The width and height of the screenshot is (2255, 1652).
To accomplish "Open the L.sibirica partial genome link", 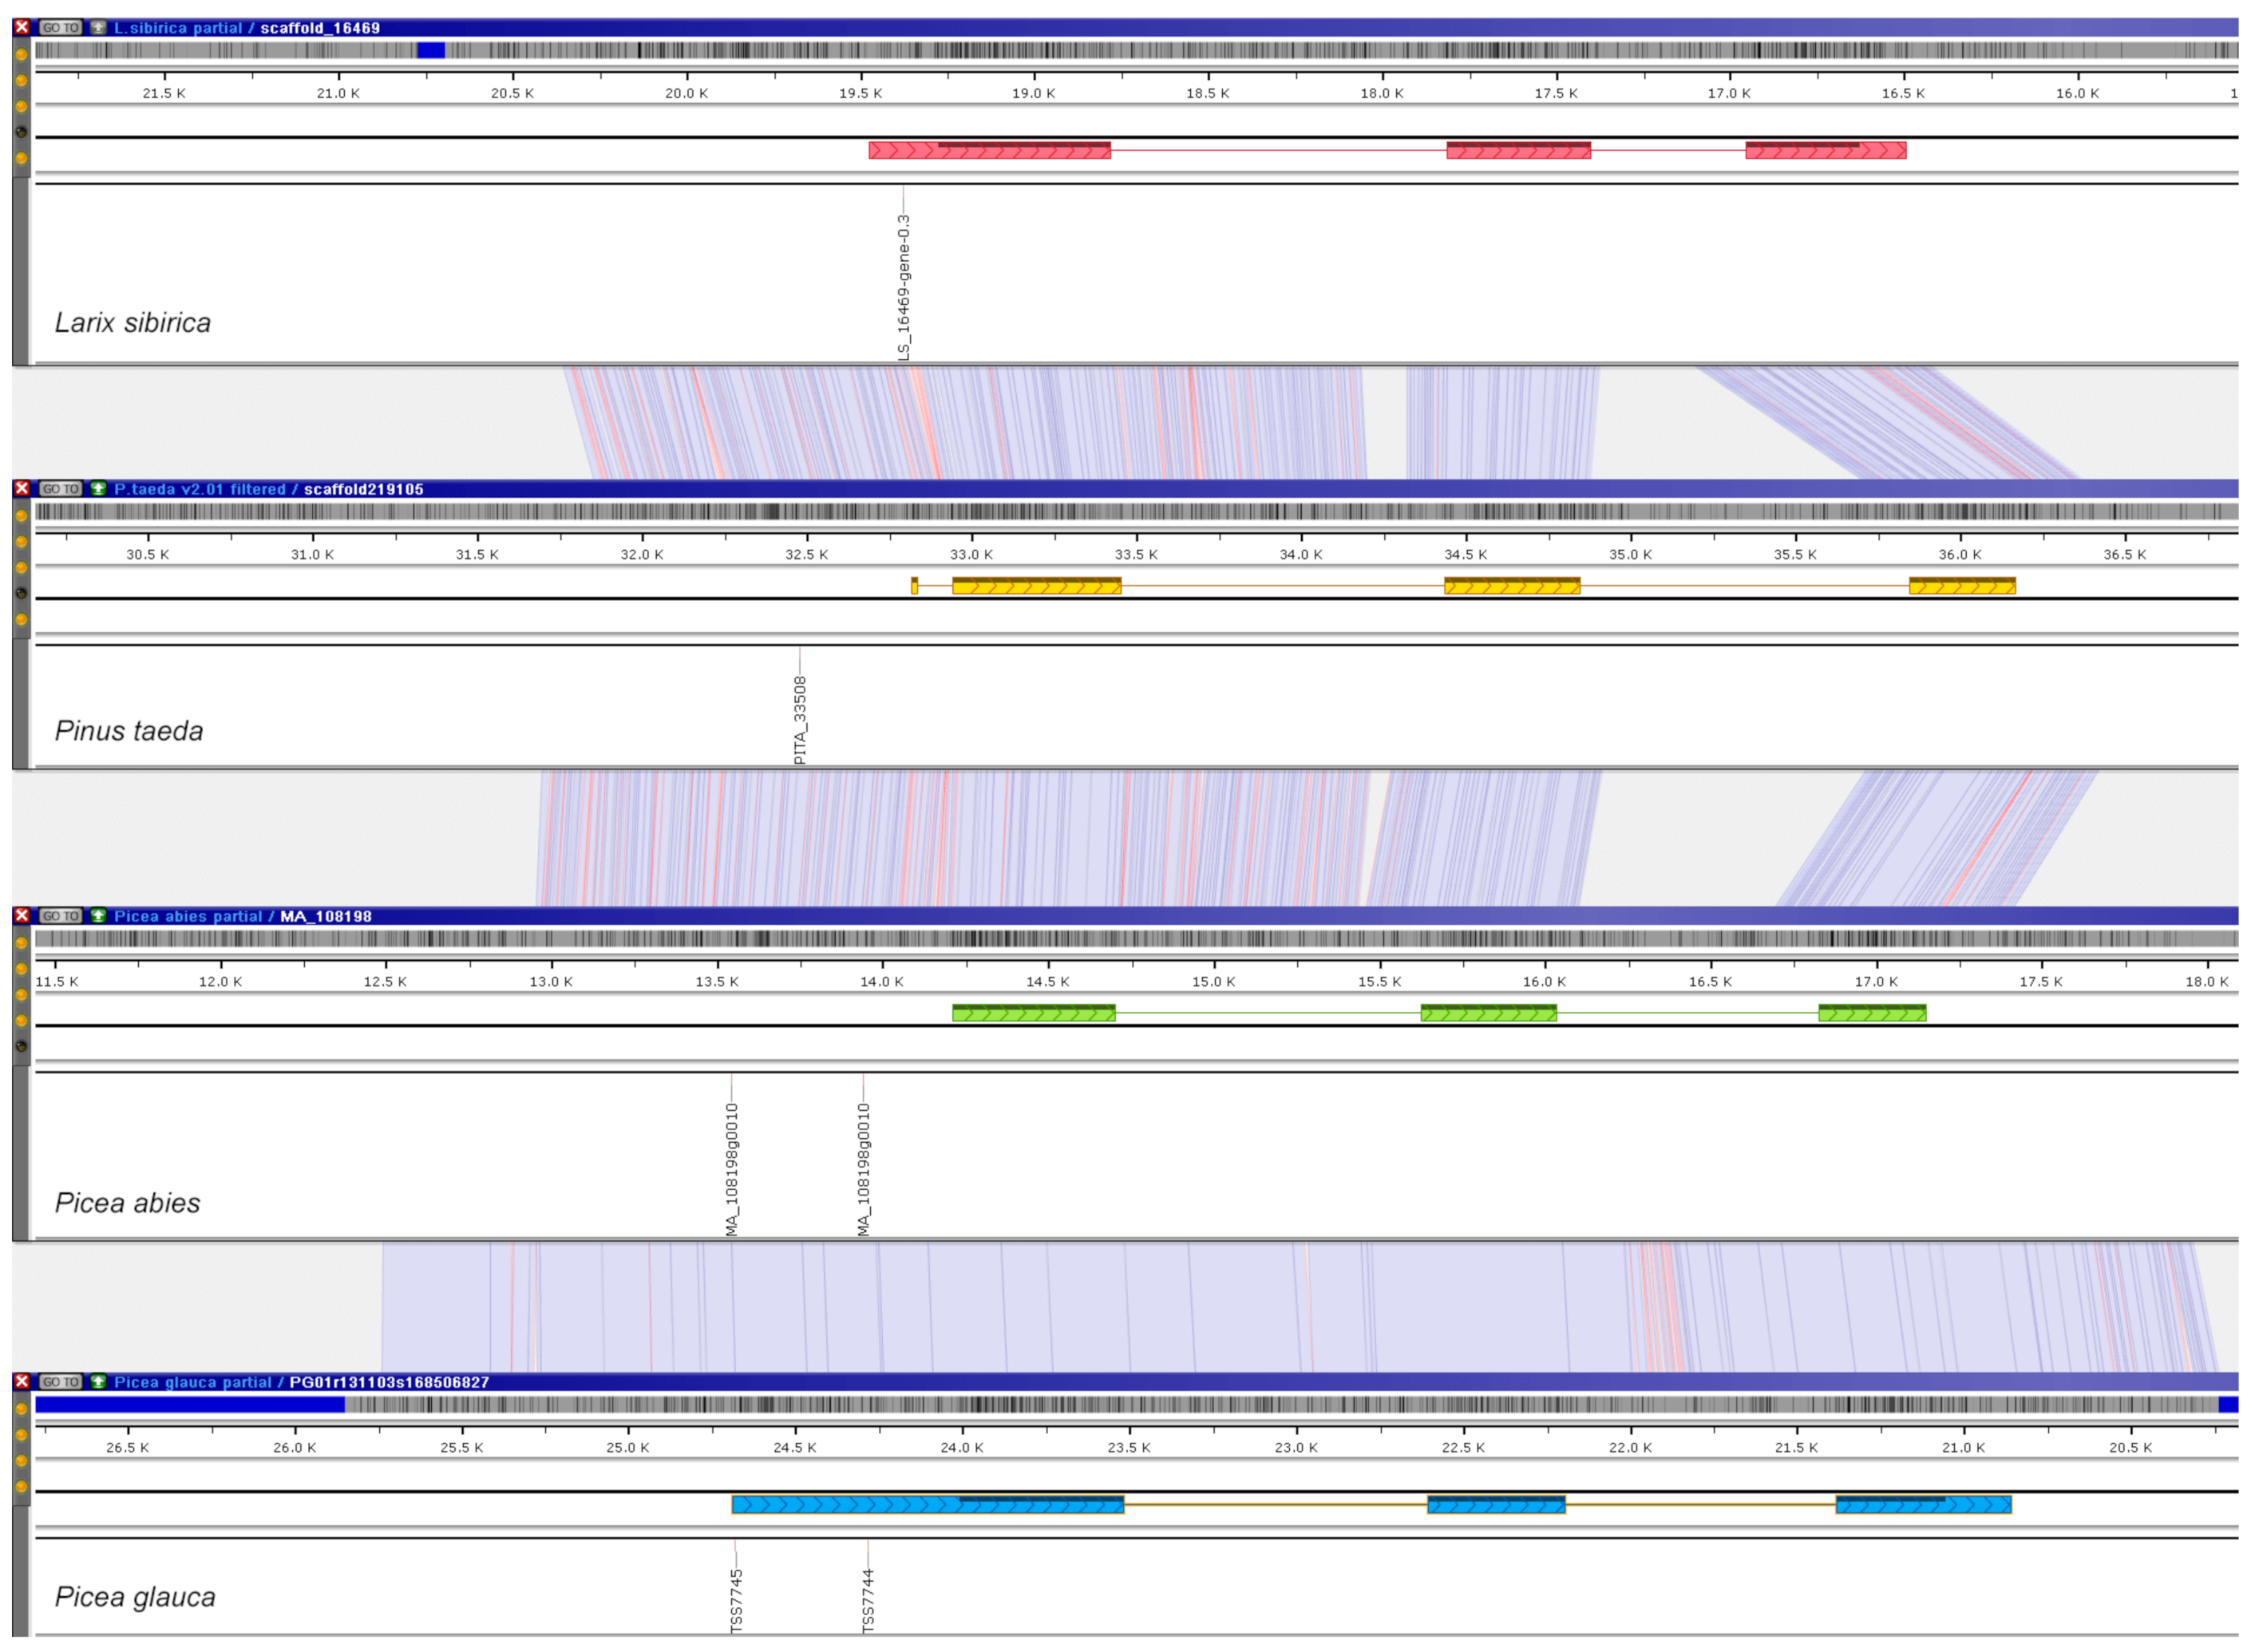I will click(x=178, y=28).
